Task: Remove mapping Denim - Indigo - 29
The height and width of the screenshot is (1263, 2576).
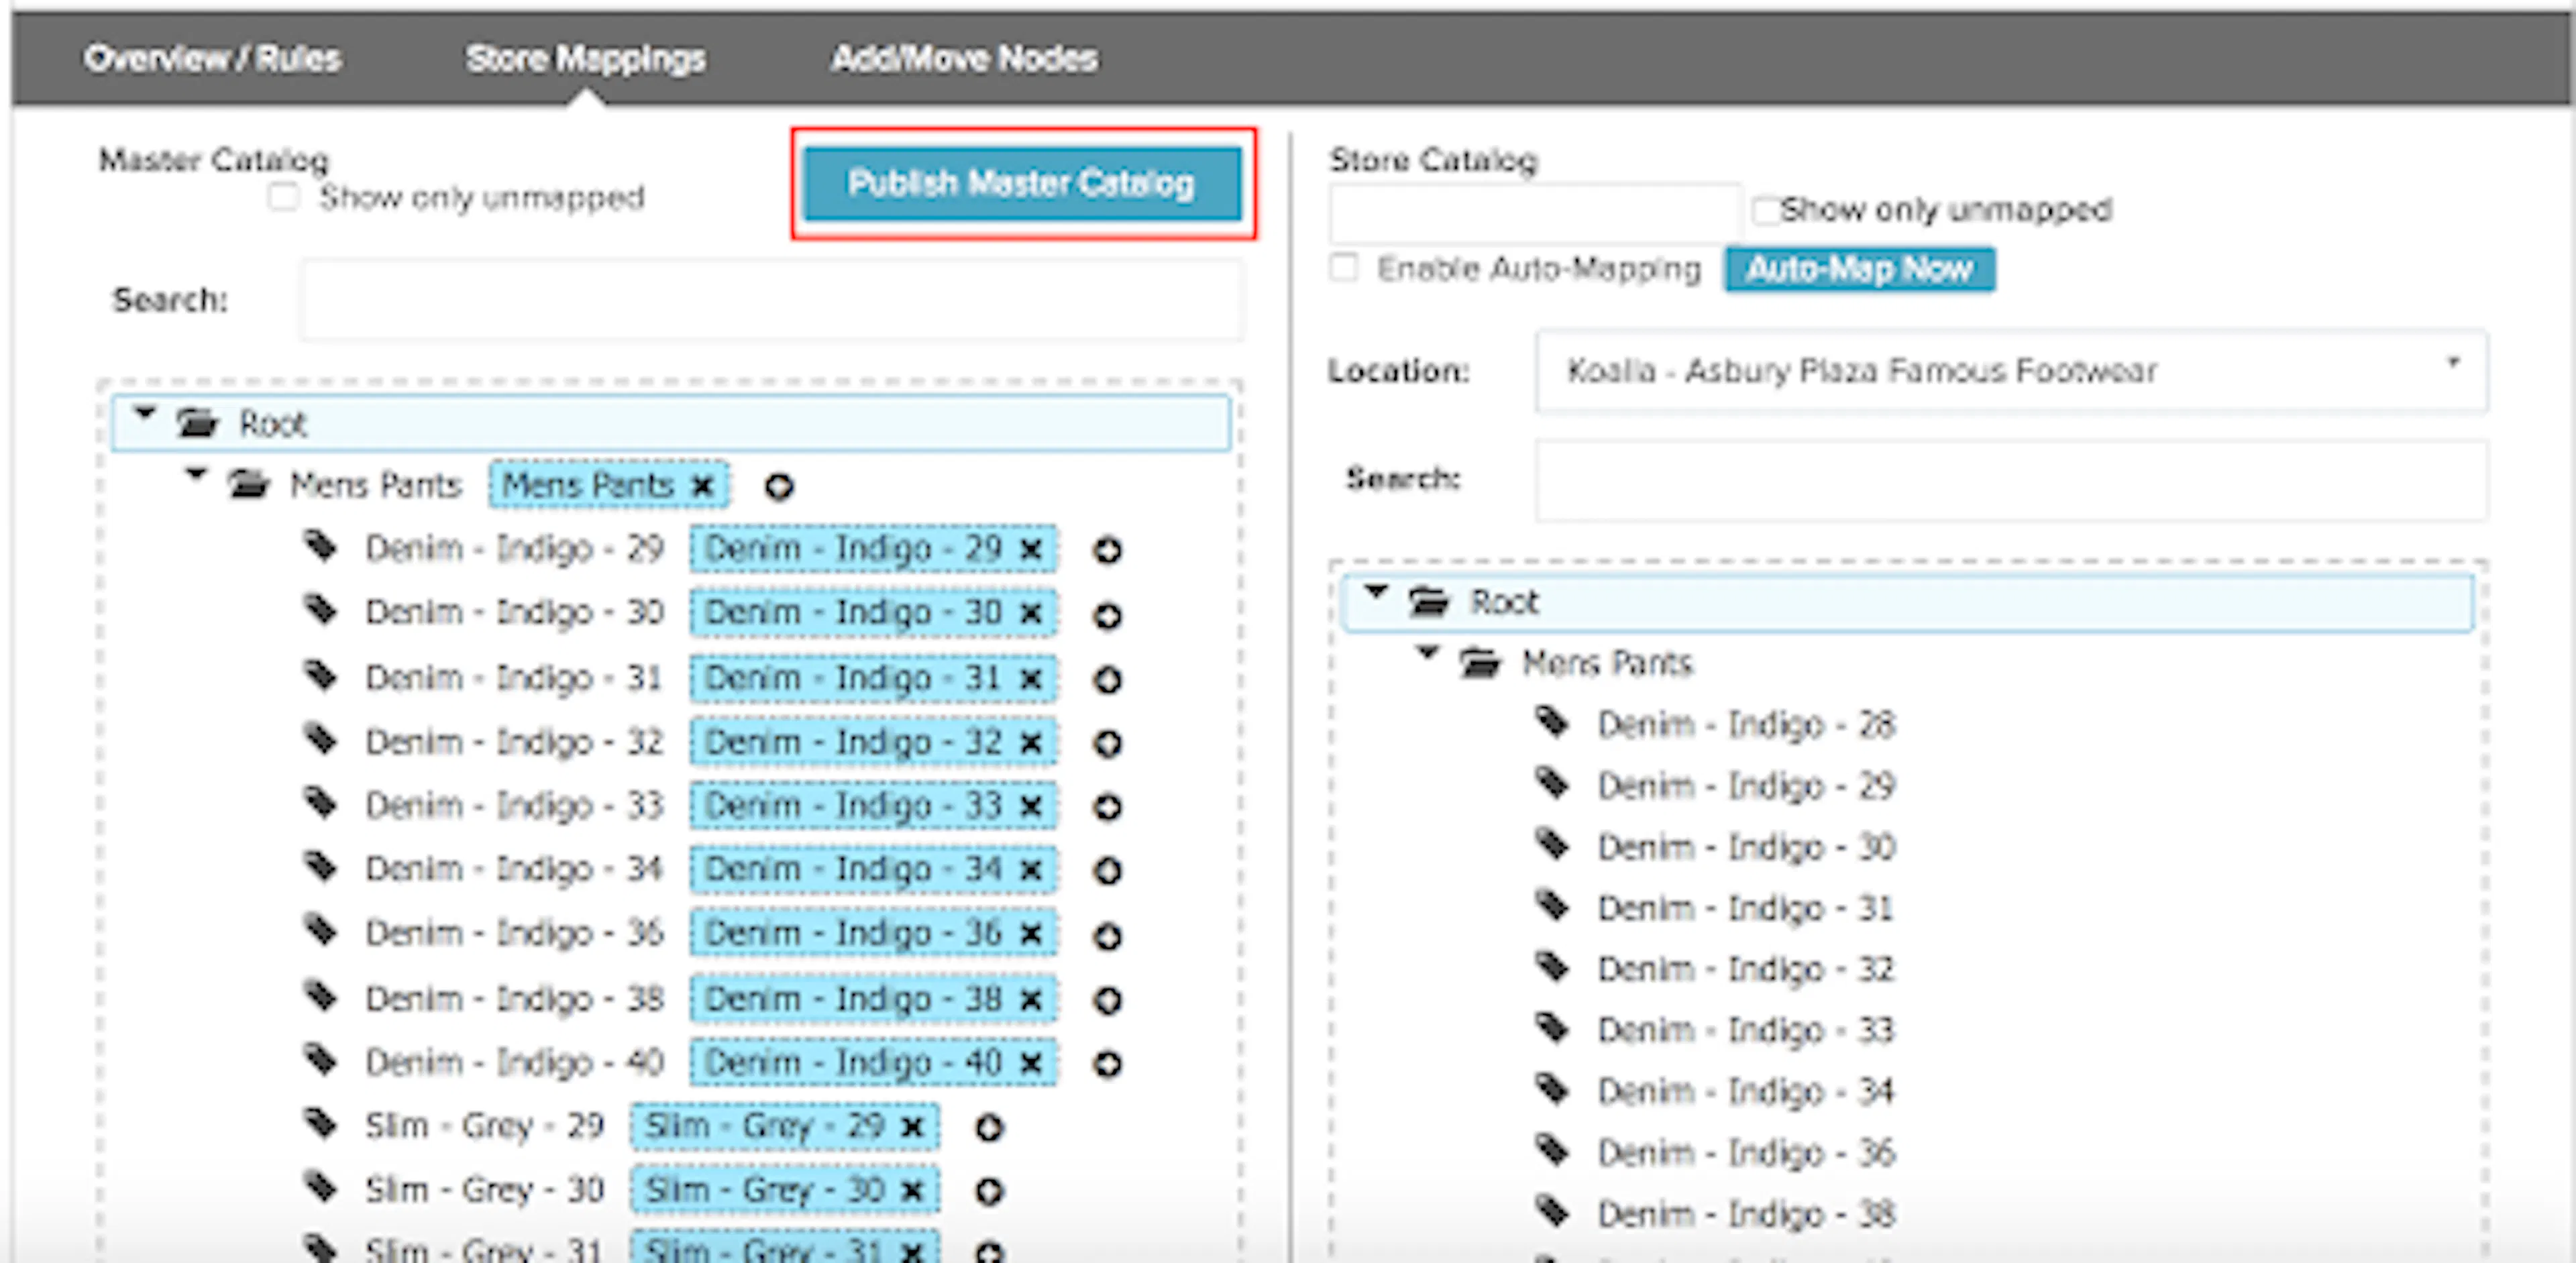Action: click(x=1031, y=550)
